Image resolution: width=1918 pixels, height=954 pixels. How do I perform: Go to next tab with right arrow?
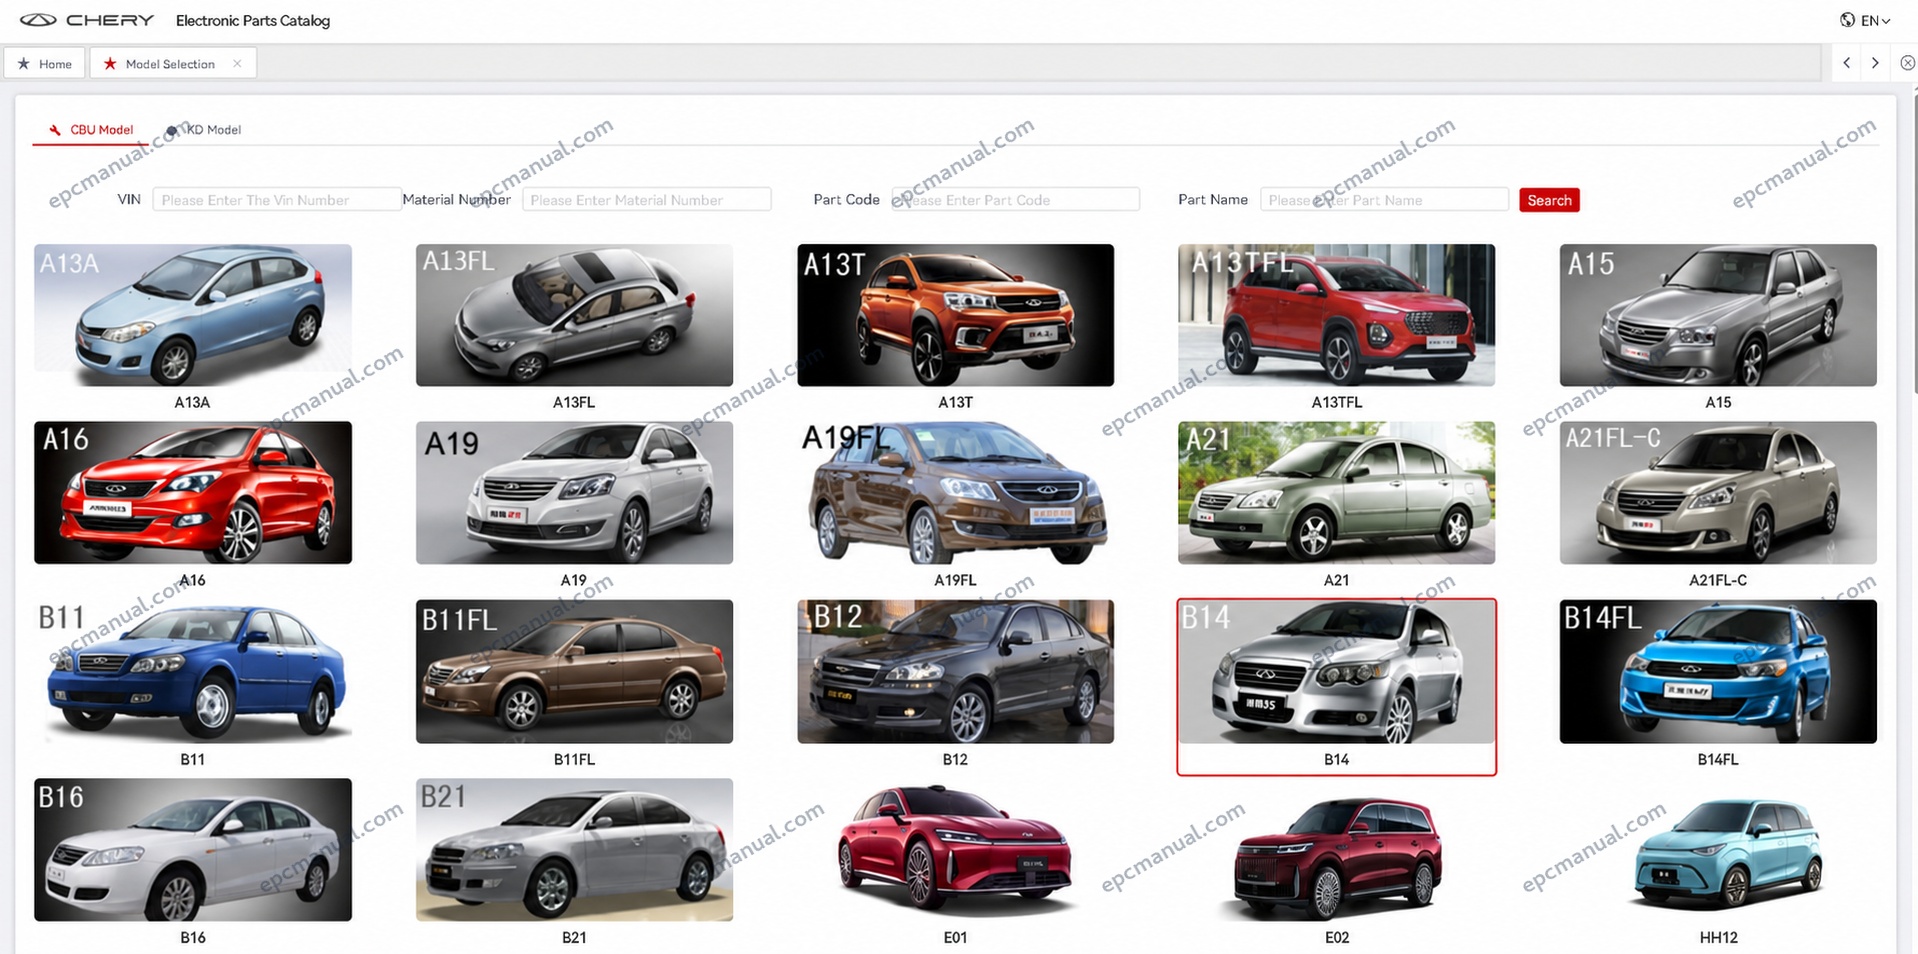point(1875,63)
